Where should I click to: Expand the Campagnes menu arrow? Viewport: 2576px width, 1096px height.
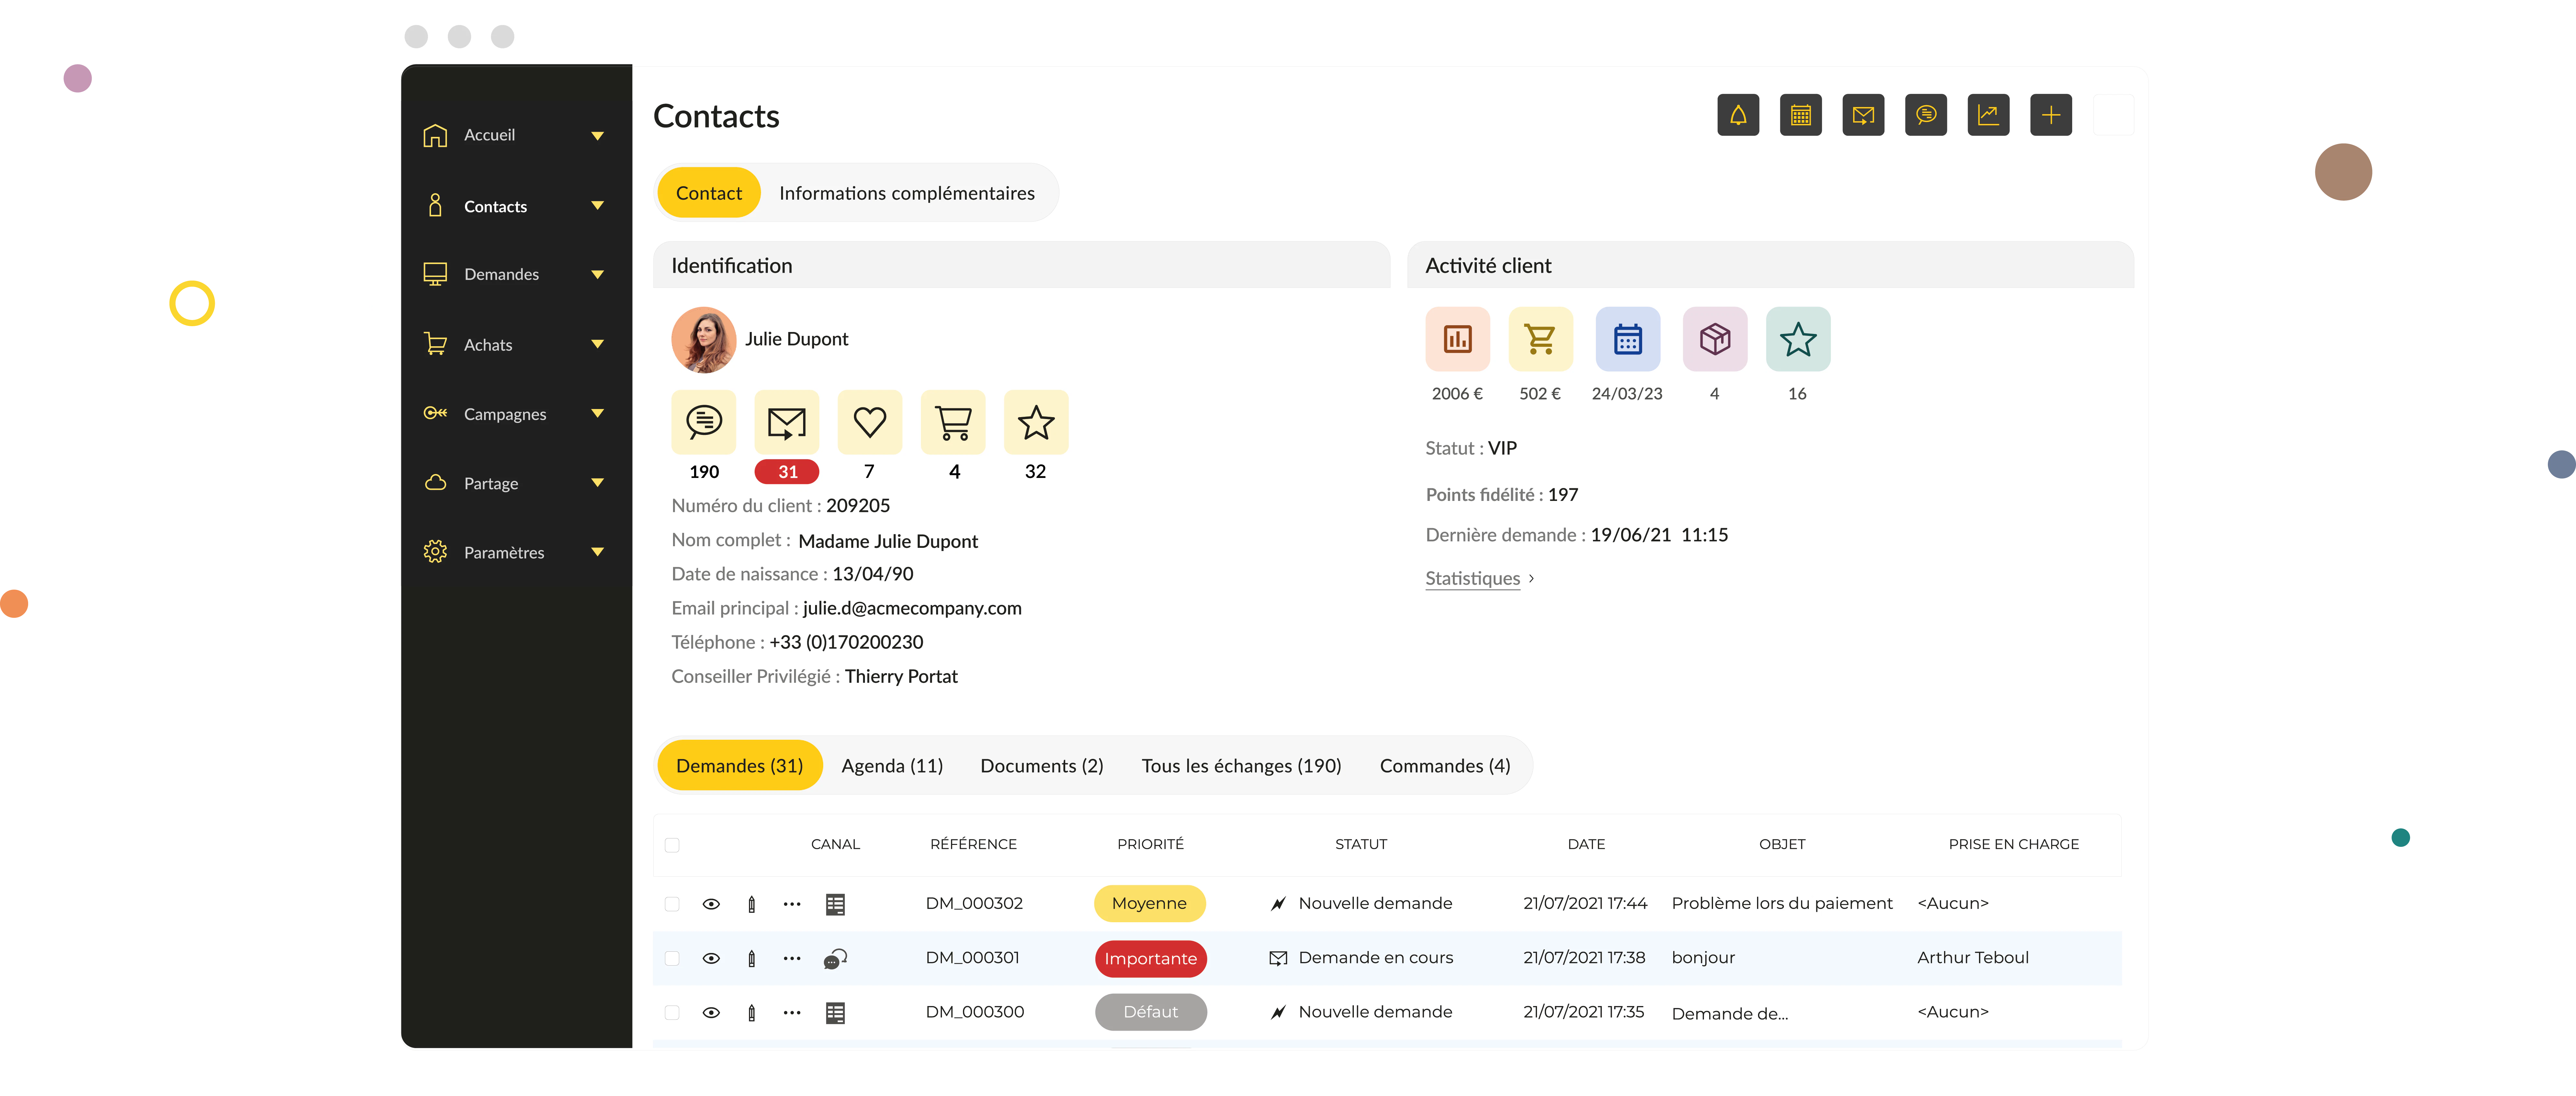coord(598,413)
